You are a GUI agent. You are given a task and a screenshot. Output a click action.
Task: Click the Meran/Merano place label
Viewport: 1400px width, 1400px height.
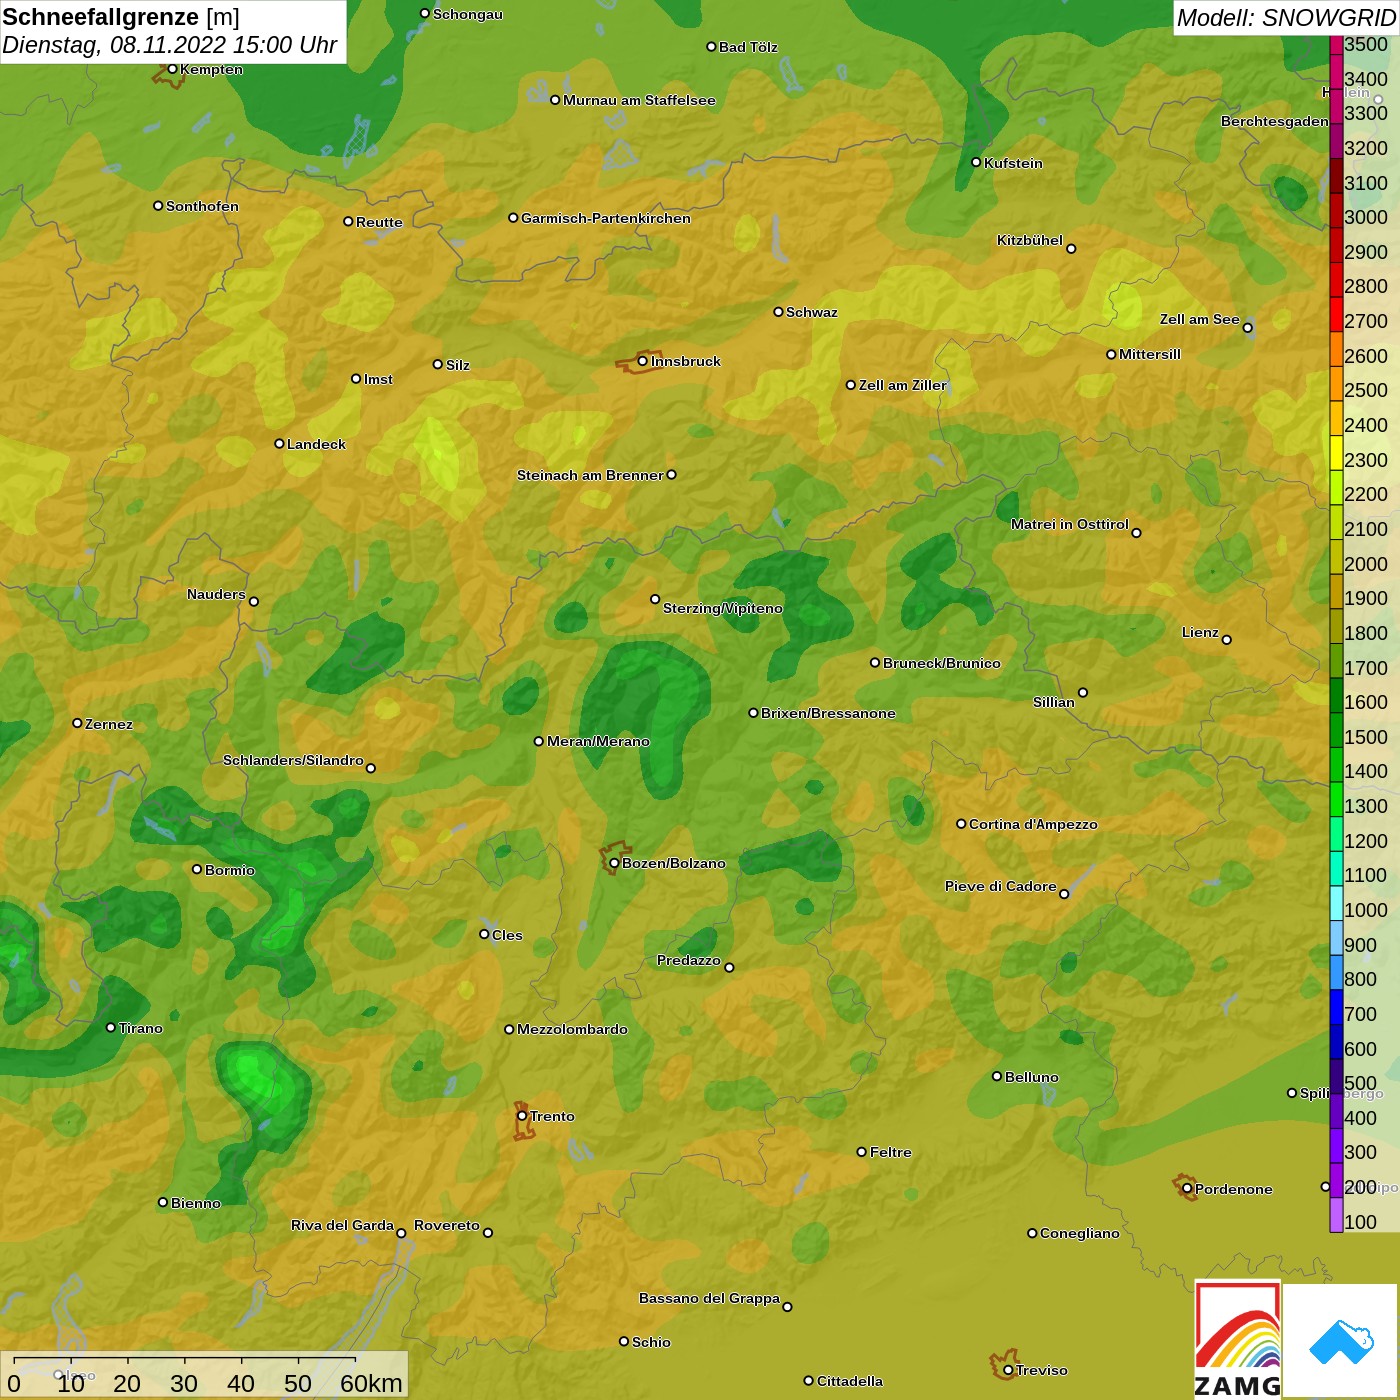coord(598,741)
